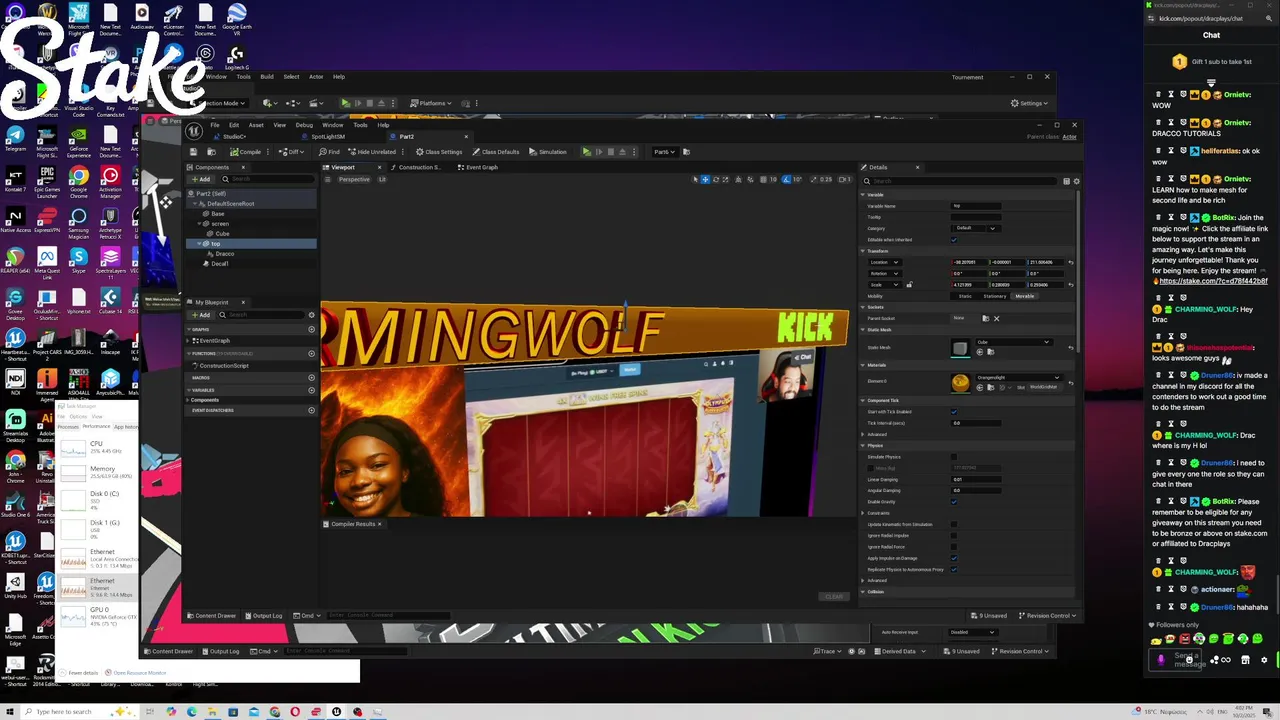Image resolution: width=1280 pixels, height=720 pixels.
Task: Collapse the Physics section
Action: (863, 445)
